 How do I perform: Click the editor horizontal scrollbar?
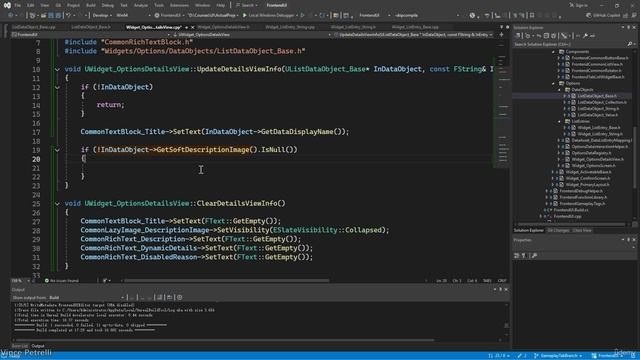[227, 281]
